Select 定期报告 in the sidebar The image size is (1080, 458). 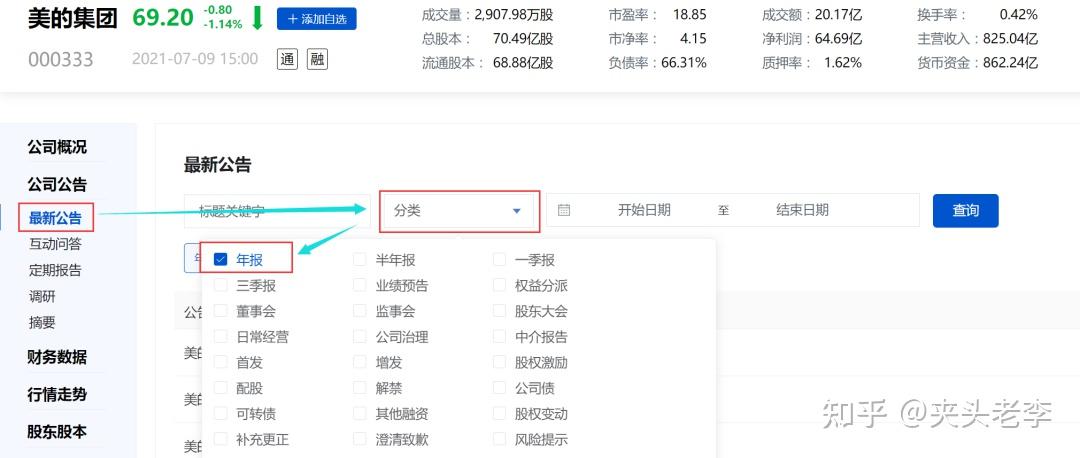(55, 270)
